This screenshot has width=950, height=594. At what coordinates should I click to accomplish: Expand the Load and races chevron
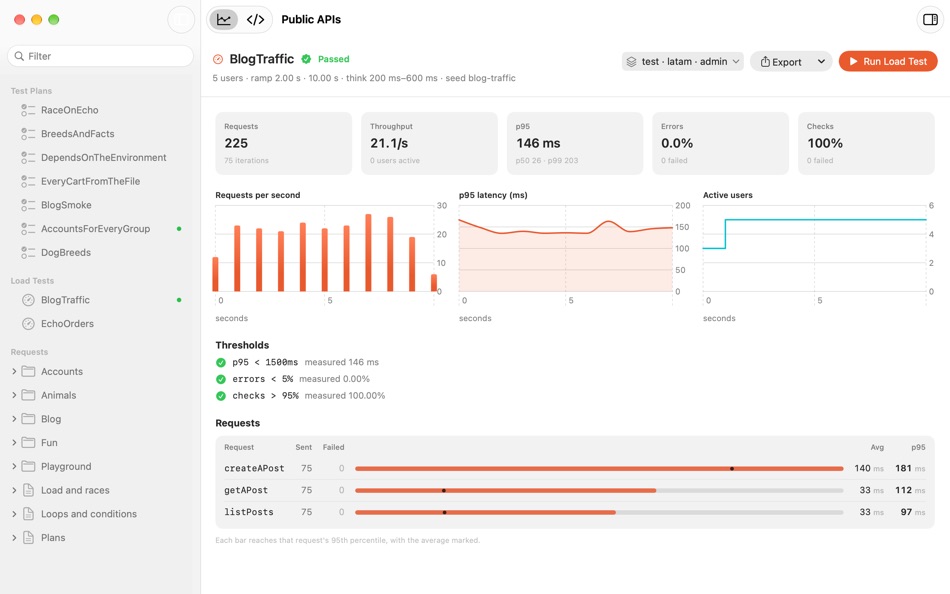[14, 490]
